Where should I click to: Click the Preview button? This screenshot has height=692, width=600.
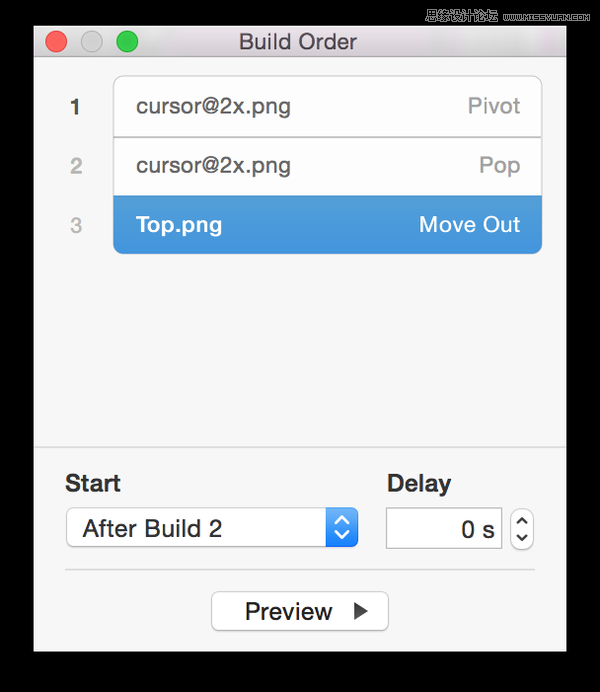tap(300, 611)
